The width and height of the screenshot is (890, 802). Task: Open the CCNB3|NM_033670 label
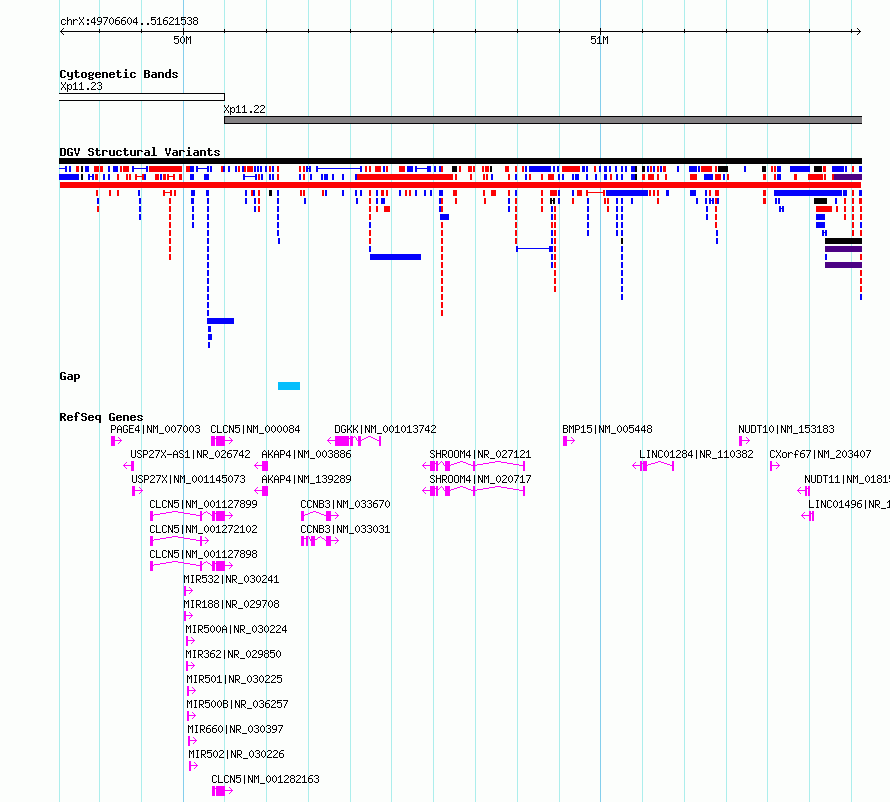pyautogui.click(x=345, y=504)
